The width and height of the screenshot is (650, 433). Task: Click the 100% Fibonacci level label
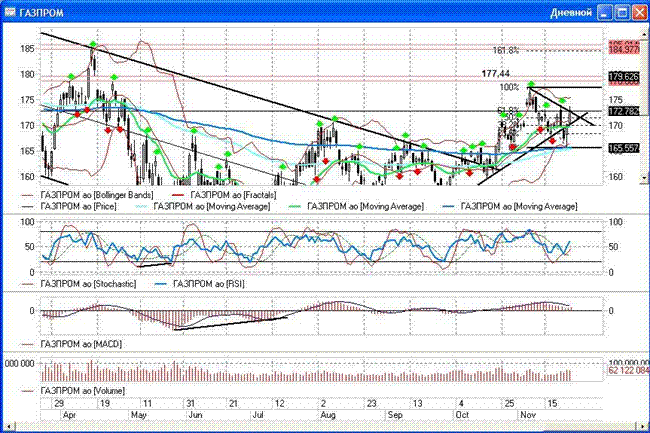(509, 87)
